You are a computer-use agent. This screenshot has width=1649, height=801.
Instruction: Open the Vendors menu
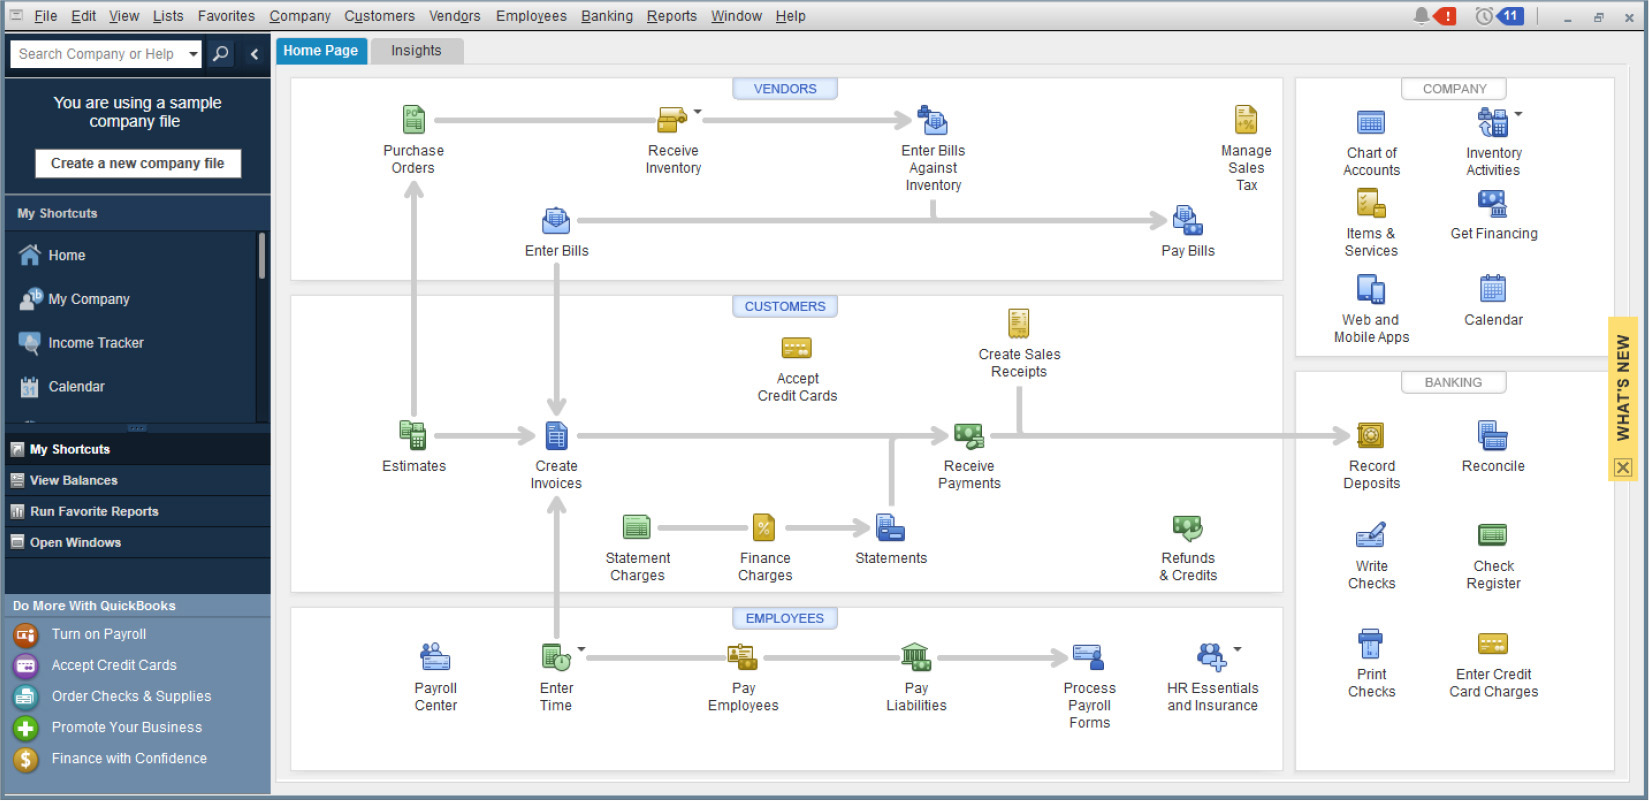click(x=455, y=16)
